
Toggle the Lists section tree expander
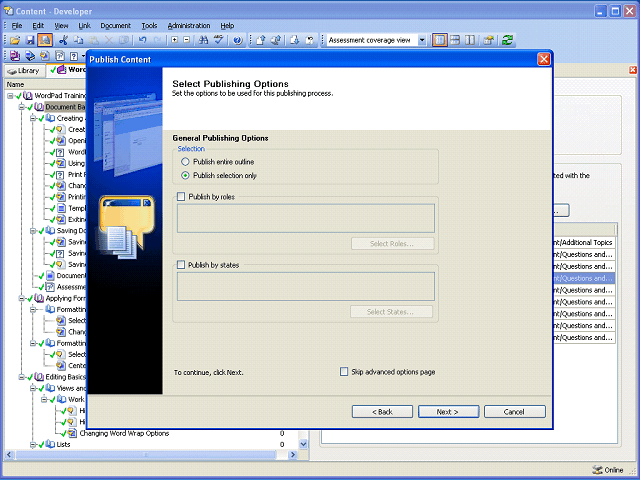[33, 444]
